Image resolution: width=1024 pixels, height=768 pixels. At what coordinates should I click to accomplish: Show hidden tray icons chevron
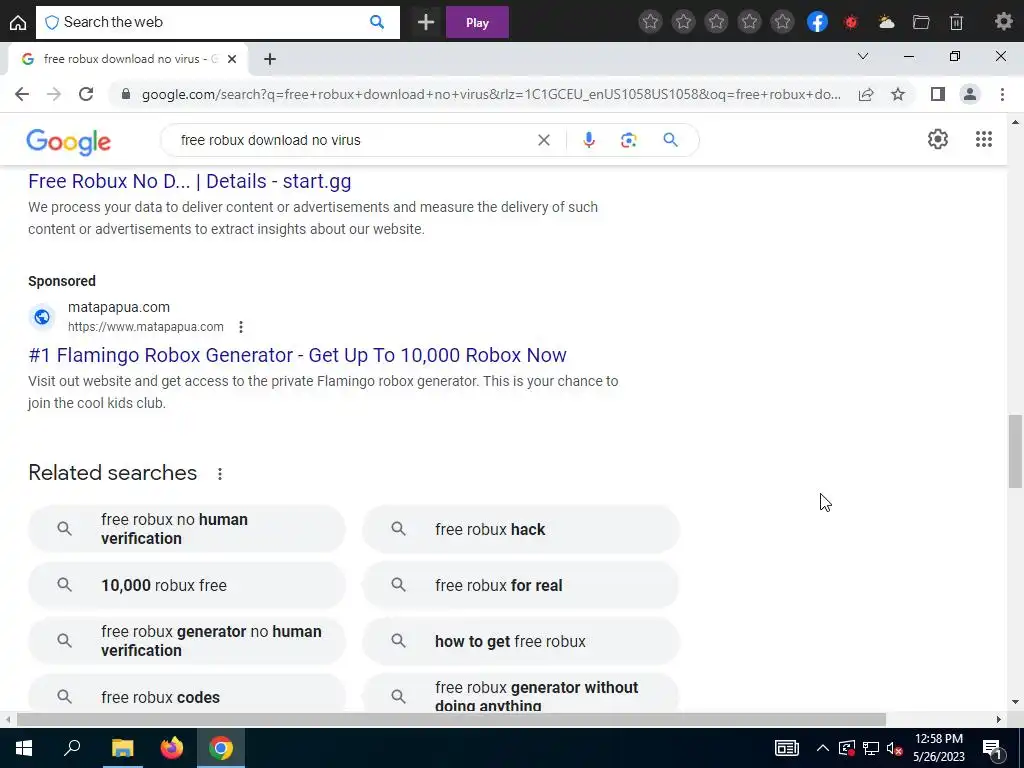[823, 748]
